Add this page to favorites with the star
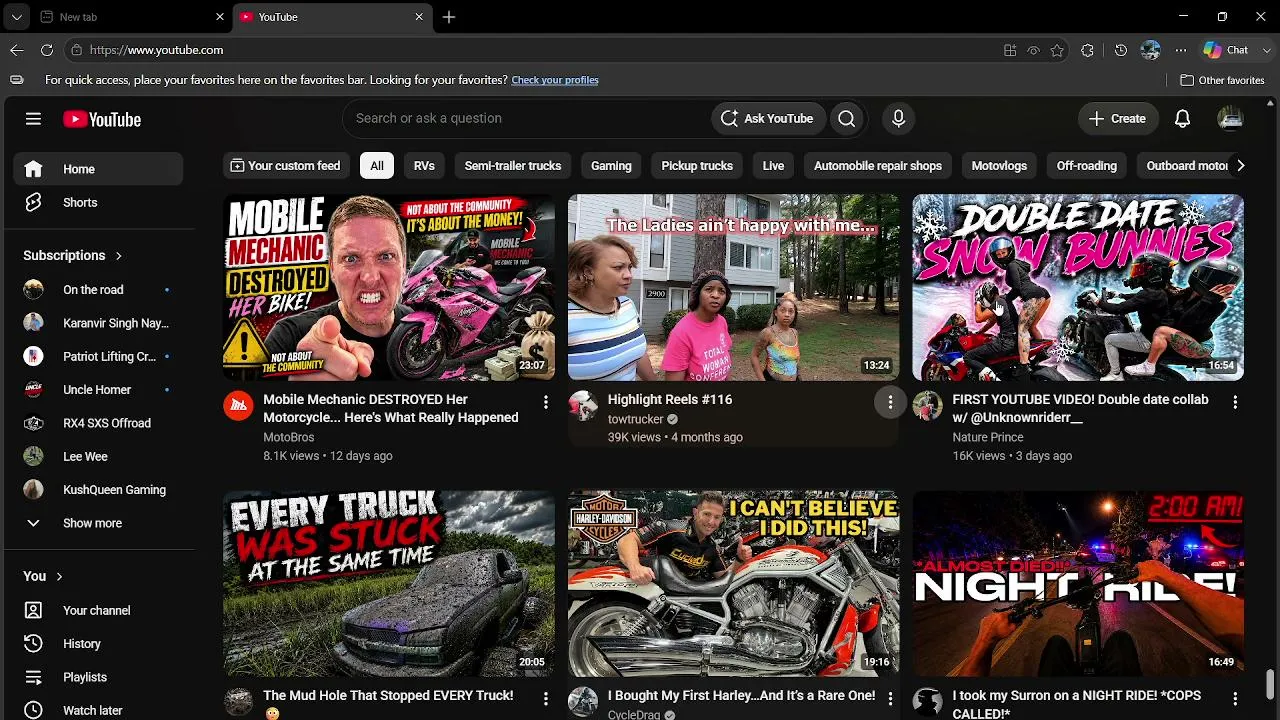Image resolution: width=1280 pixels, height=720 pixels. 1057,50
